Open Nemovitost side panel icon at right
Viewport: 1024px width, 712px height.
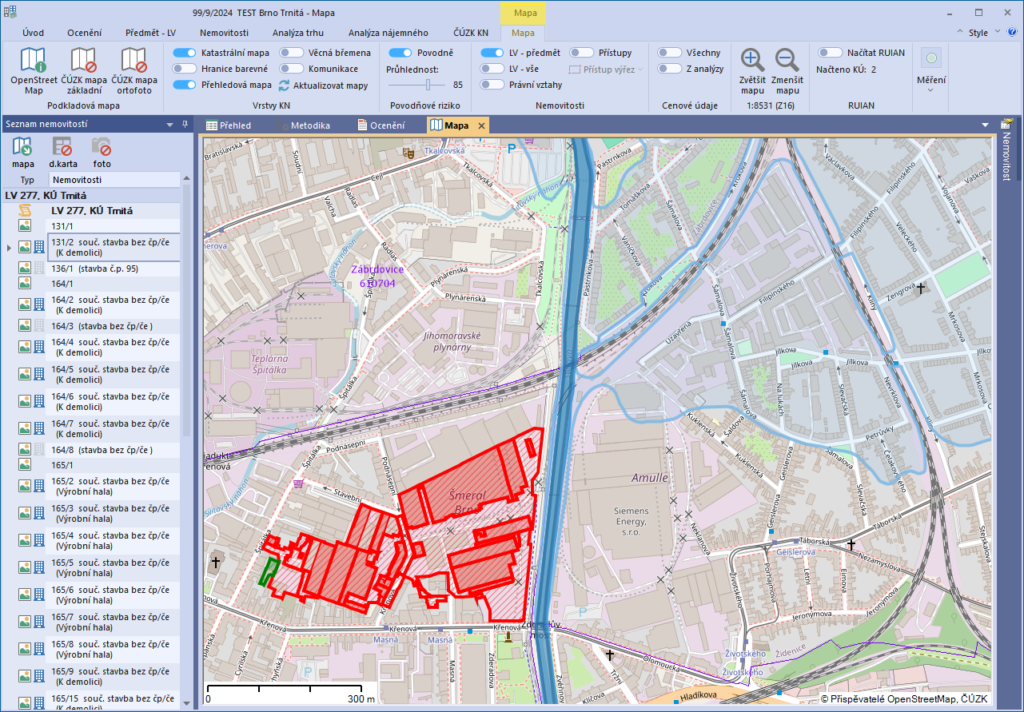(x=1006, y=124)
